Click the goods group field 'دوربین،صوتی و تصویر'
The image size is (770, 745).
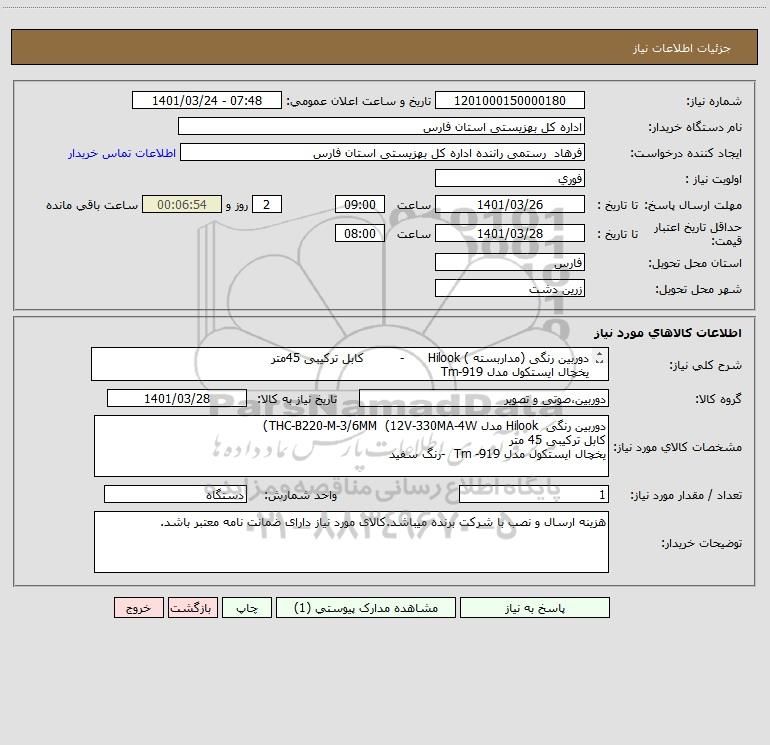484,398
